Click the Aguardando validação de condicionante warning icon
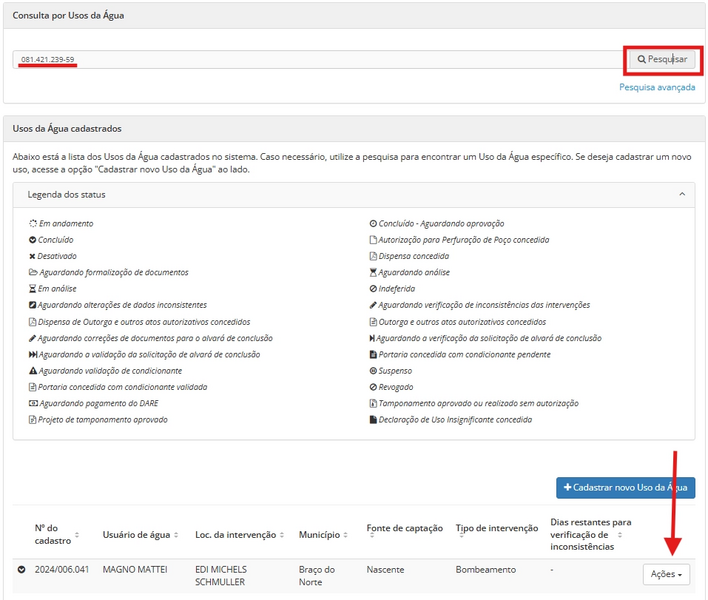The width and height of the screenshot is (708, 600). point(33,371)
